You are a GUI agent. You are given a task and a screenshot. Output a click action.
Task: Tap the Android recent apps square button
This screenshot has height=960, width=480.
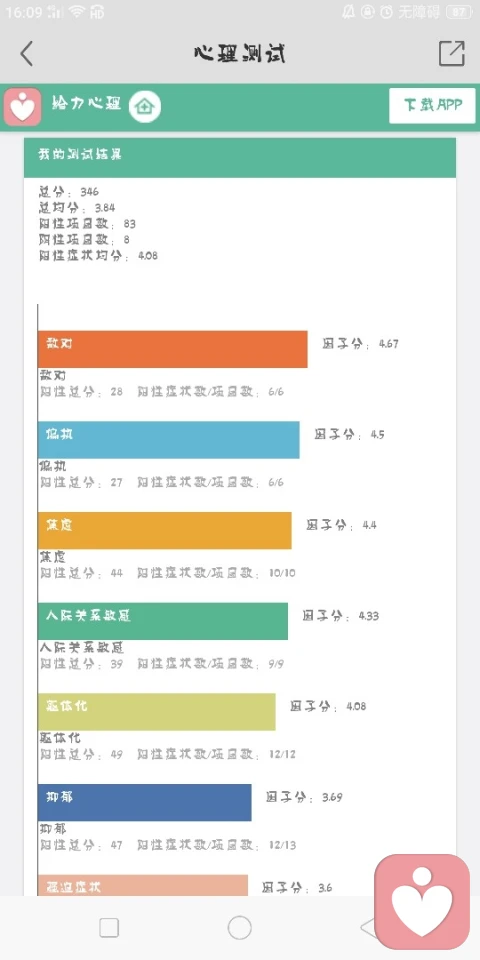point(109,928)
